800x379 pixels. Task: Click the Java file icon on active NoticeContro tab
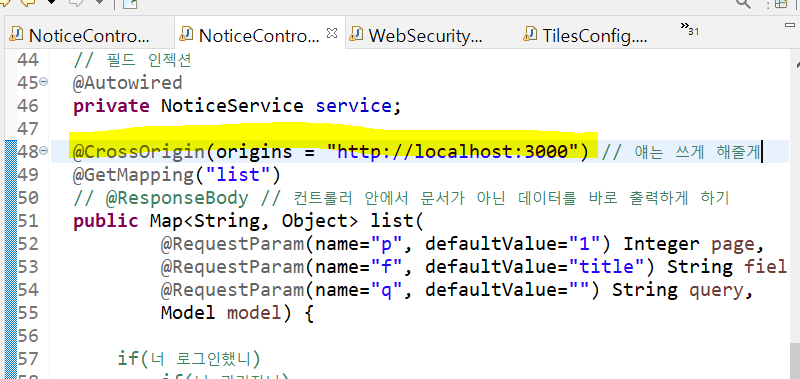click(187, 34)
